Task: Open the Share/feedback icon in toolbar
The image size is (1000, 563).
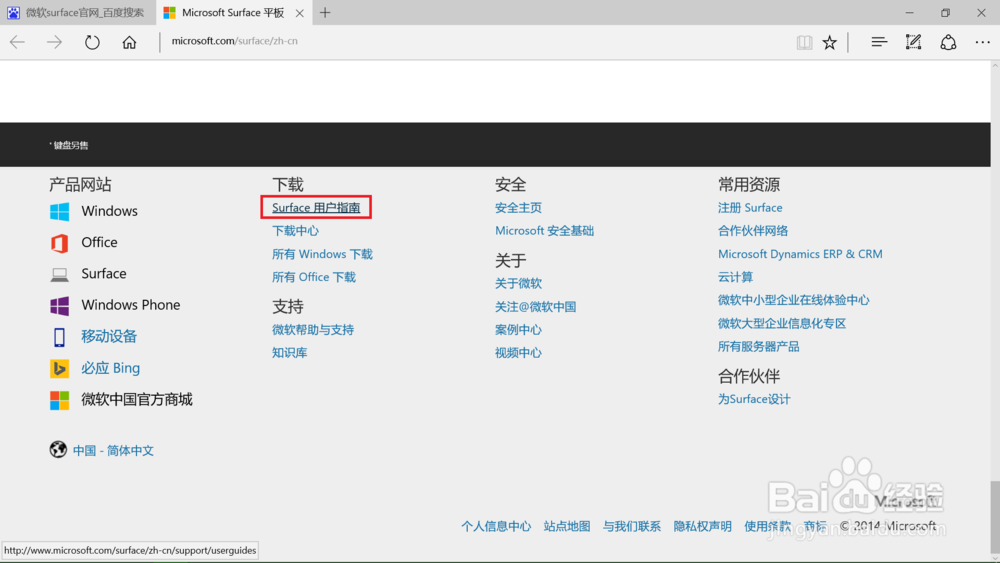Action: 948,42
